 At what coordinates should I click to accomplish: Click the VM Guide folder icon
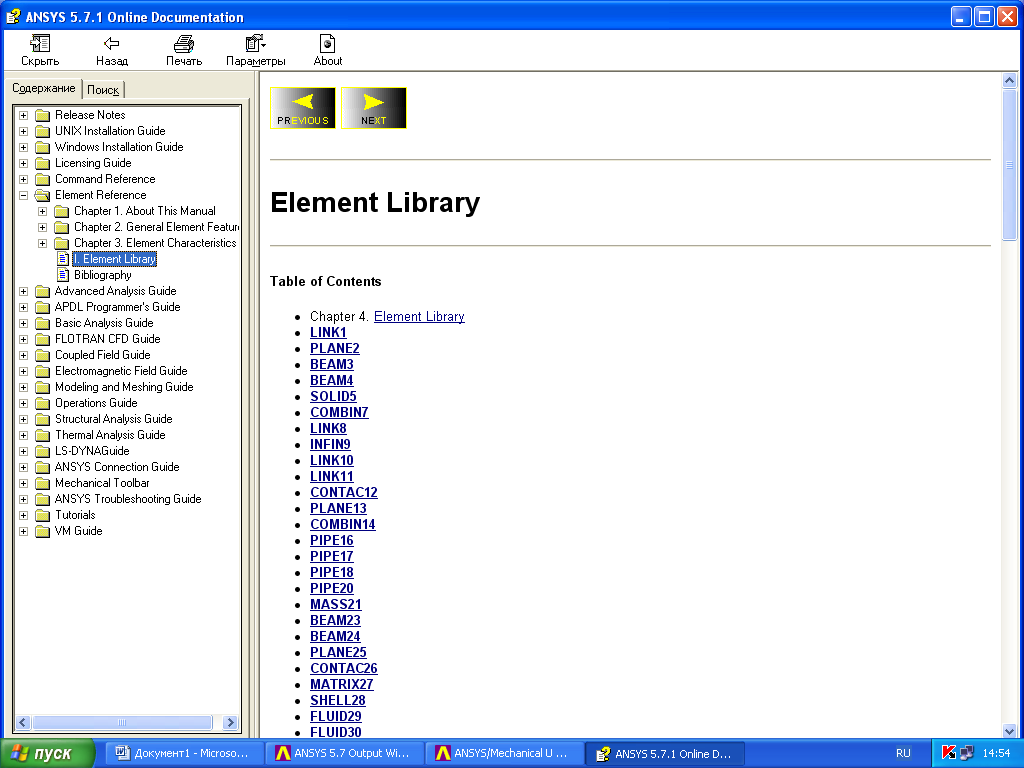(42, 531)
